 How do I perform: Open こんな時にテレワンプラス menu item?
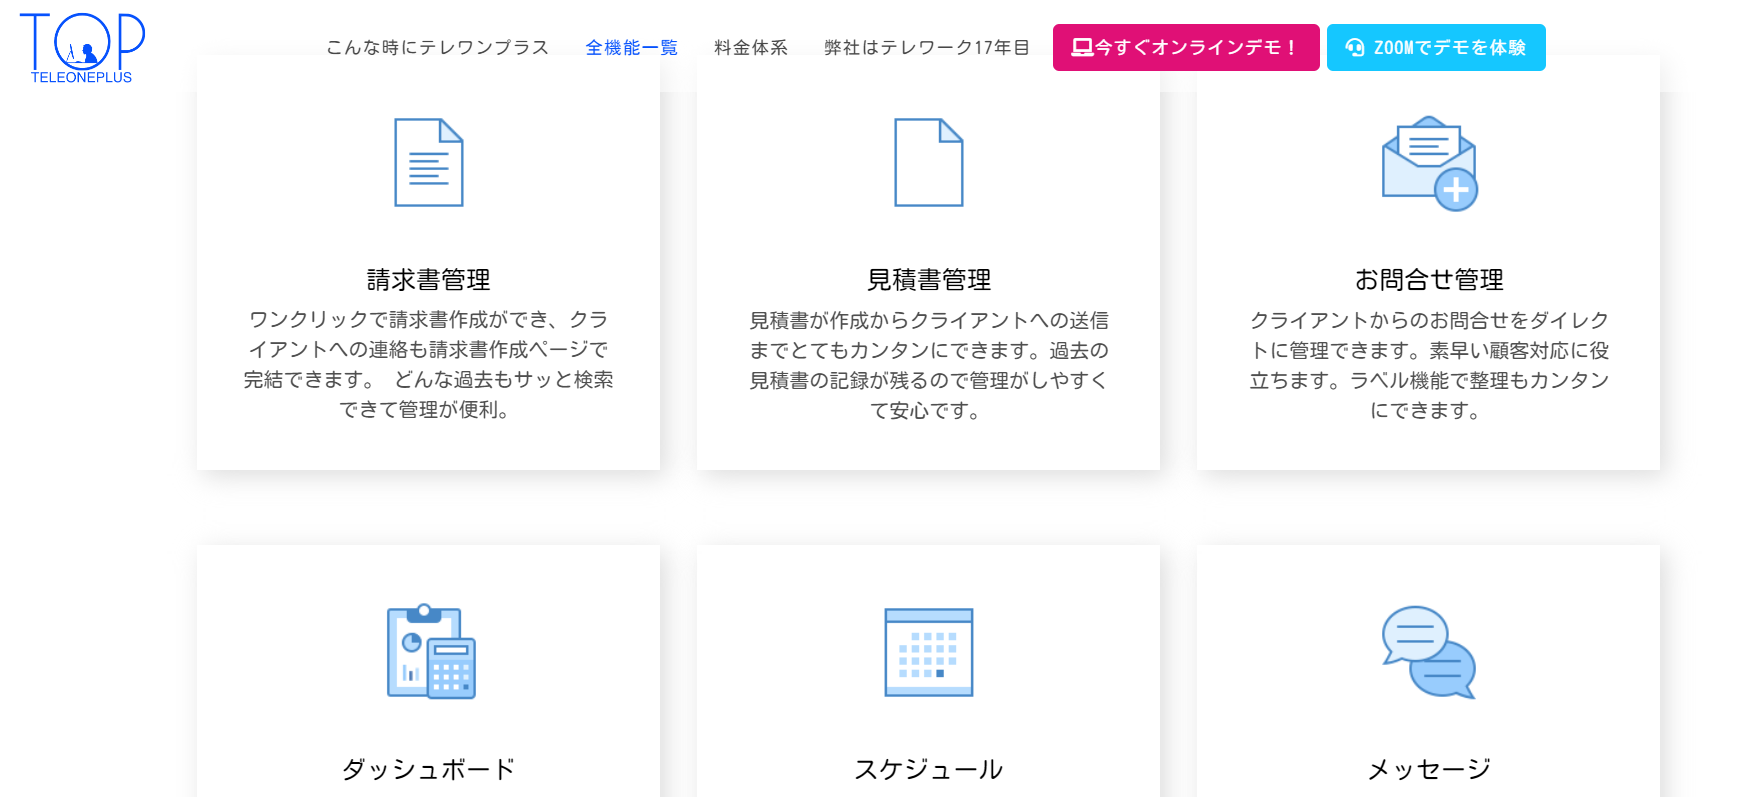click(x=437, y=47)
